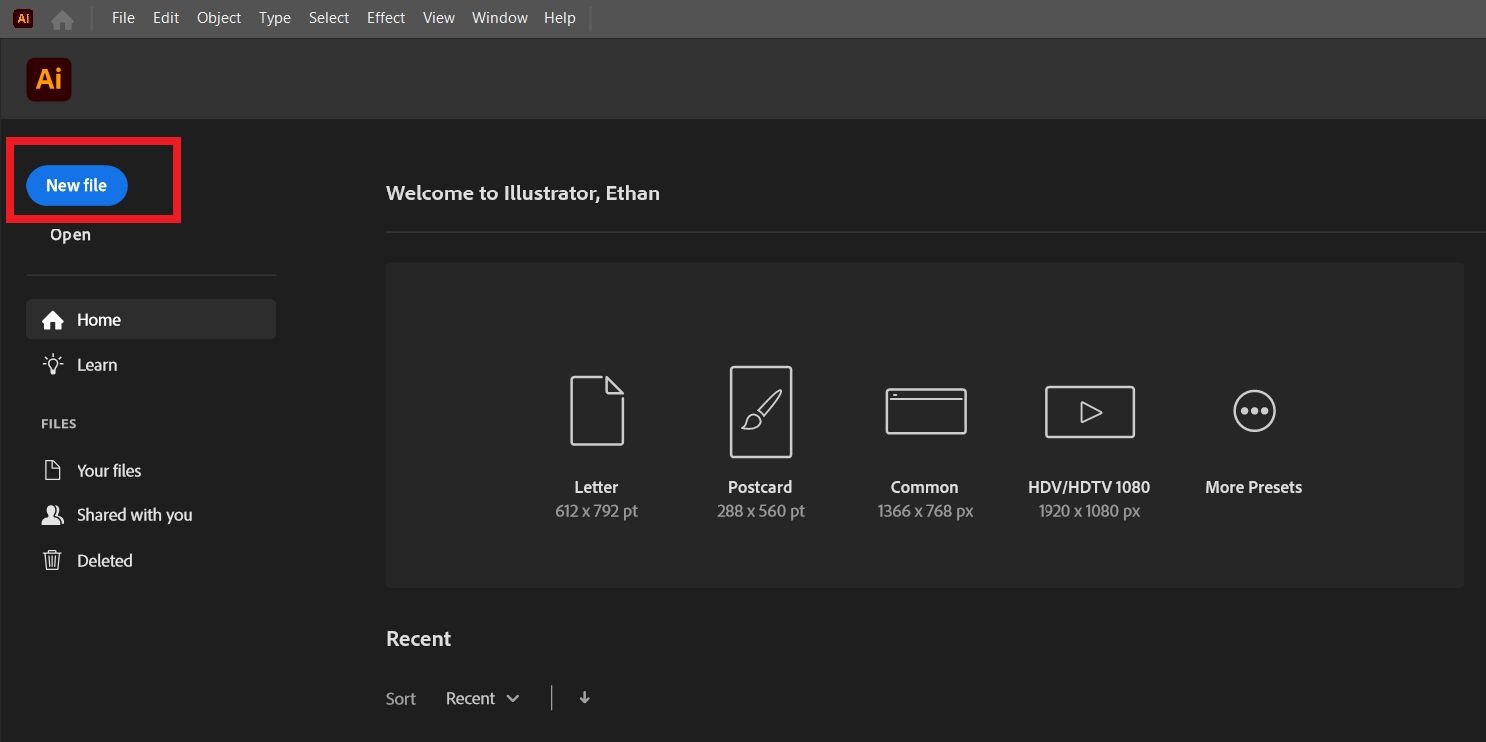Screen dimensions: 1486x742
Task: Click the small Ai logo in the menu bar
Action: [23, 18]
